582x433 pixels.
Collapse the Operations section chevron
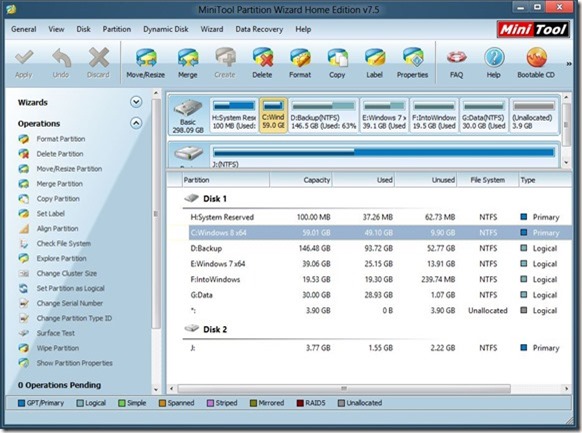point(136,123)
